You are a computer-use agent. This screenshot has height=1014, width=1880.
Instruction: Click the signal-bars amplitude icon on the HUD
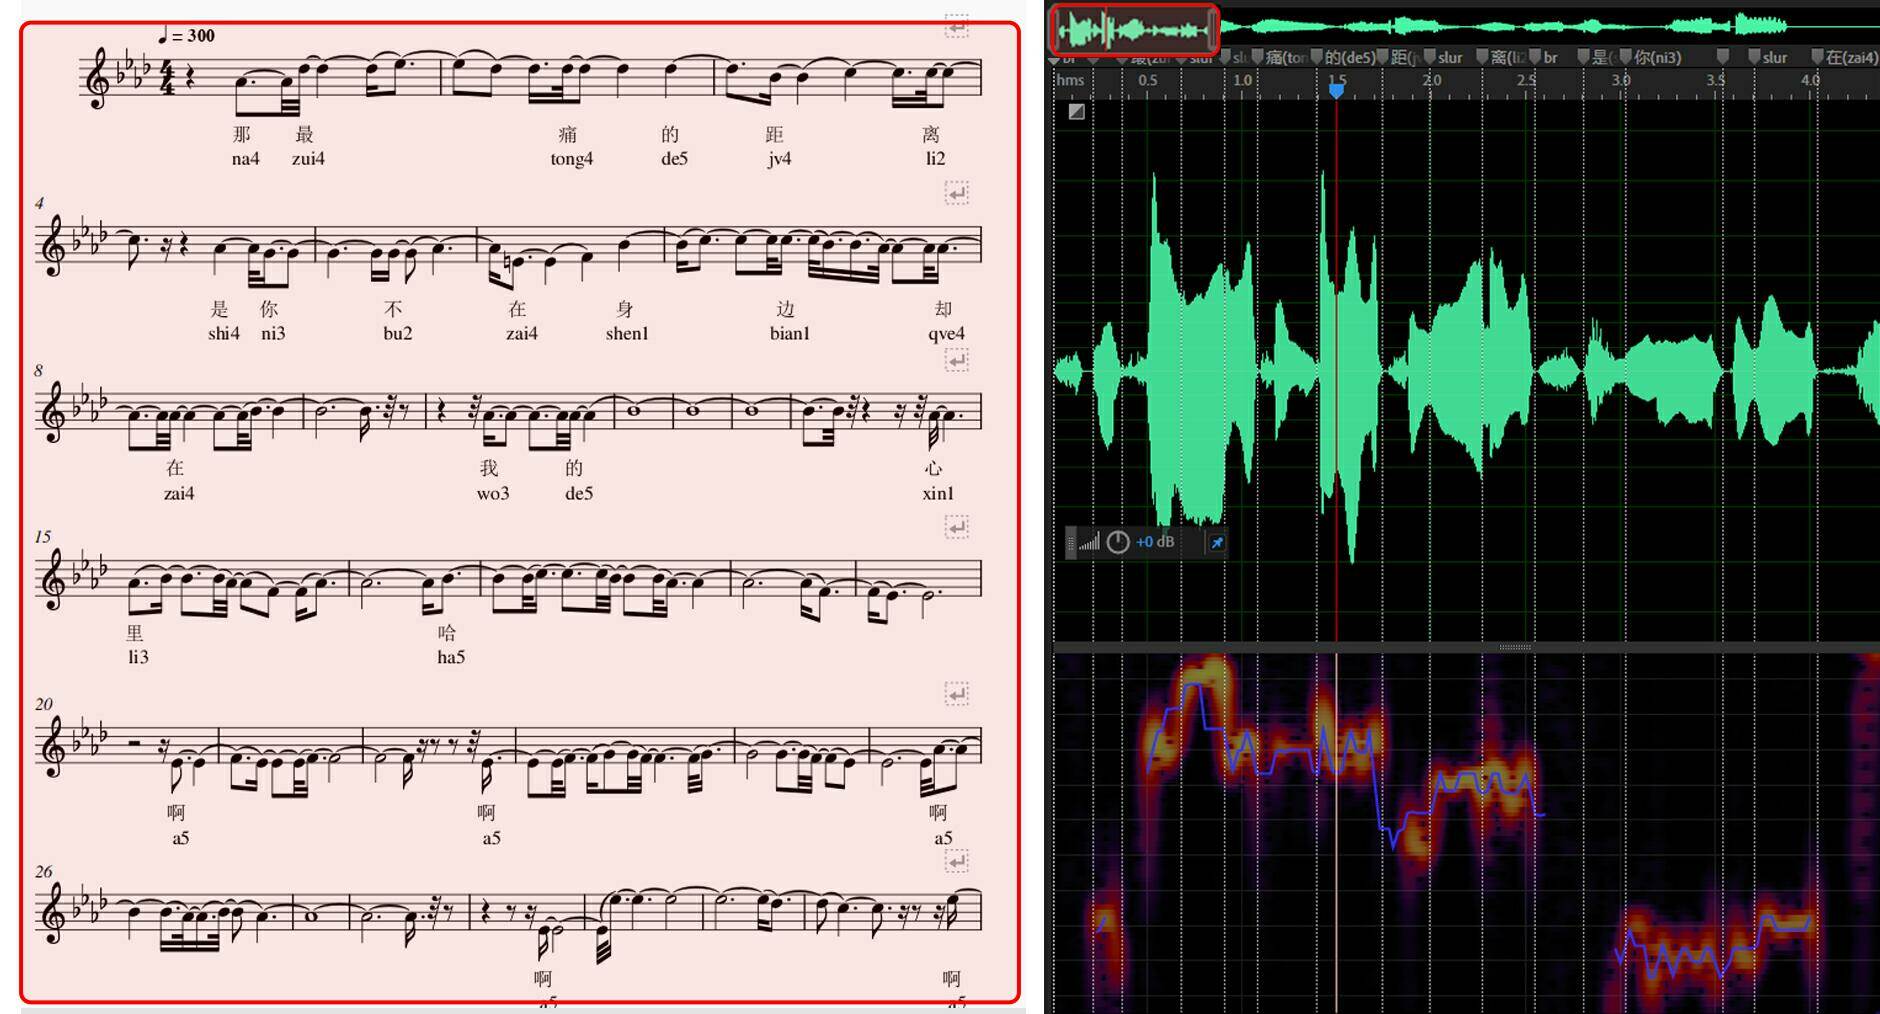[1089, 542]
